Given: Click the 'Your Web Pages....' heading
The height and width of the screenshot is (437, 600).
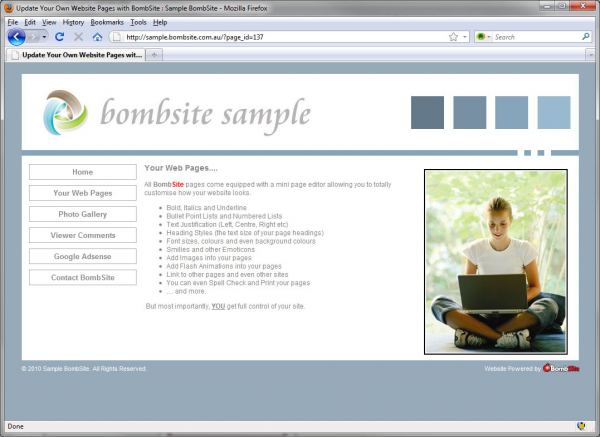Looking at the screenshot, I should pyautogui.click(x=181, y=168).
